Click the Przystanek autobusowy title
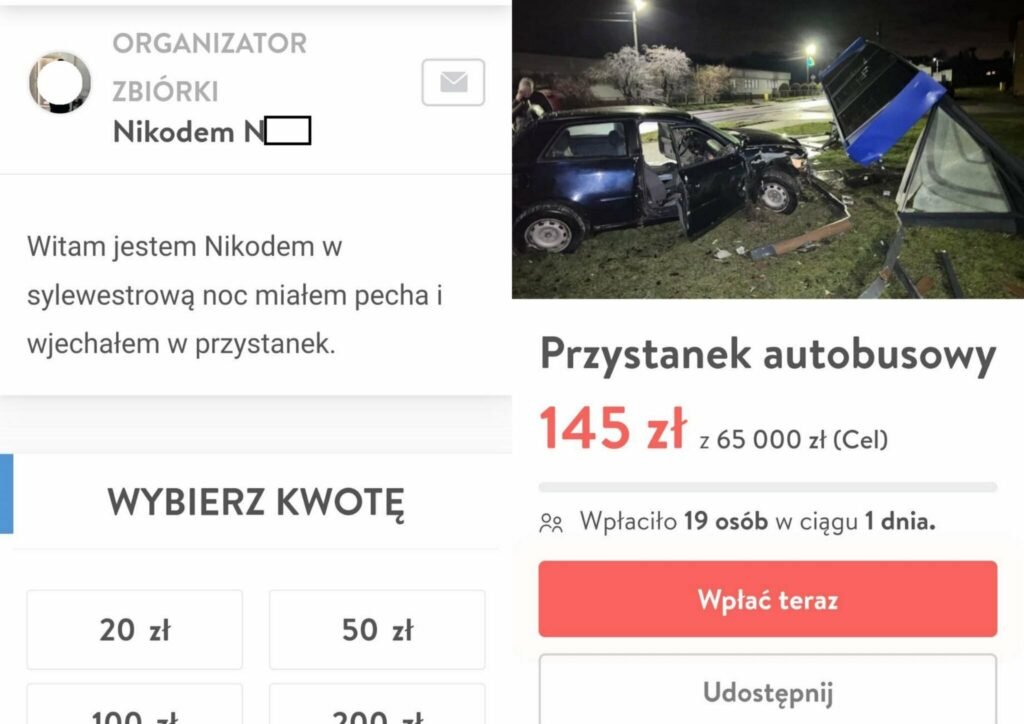1024x724 pixels. pyautogui.click(x=768, y=355)
